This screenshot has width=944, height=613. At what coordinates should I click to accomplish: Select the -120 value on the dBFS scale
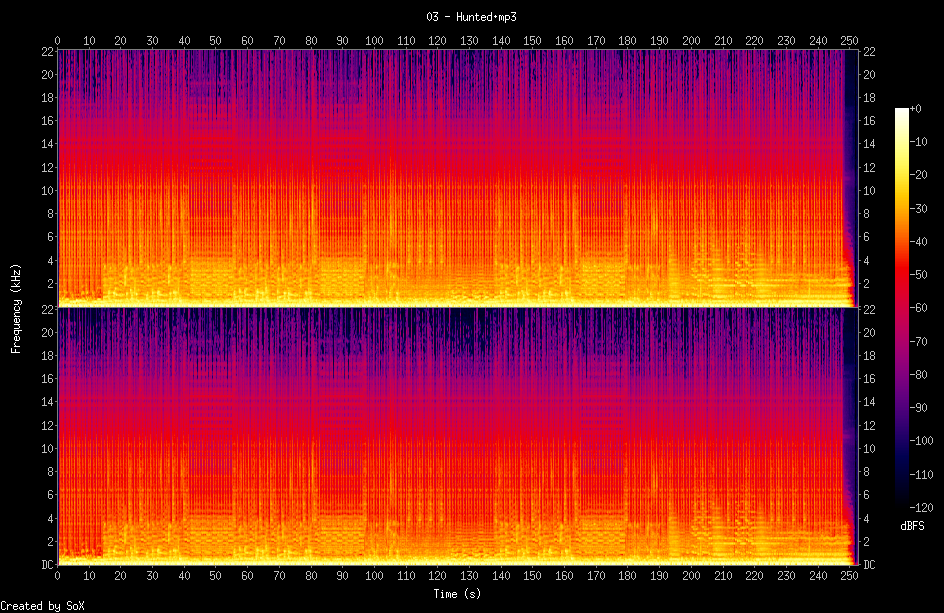(925, 507)
